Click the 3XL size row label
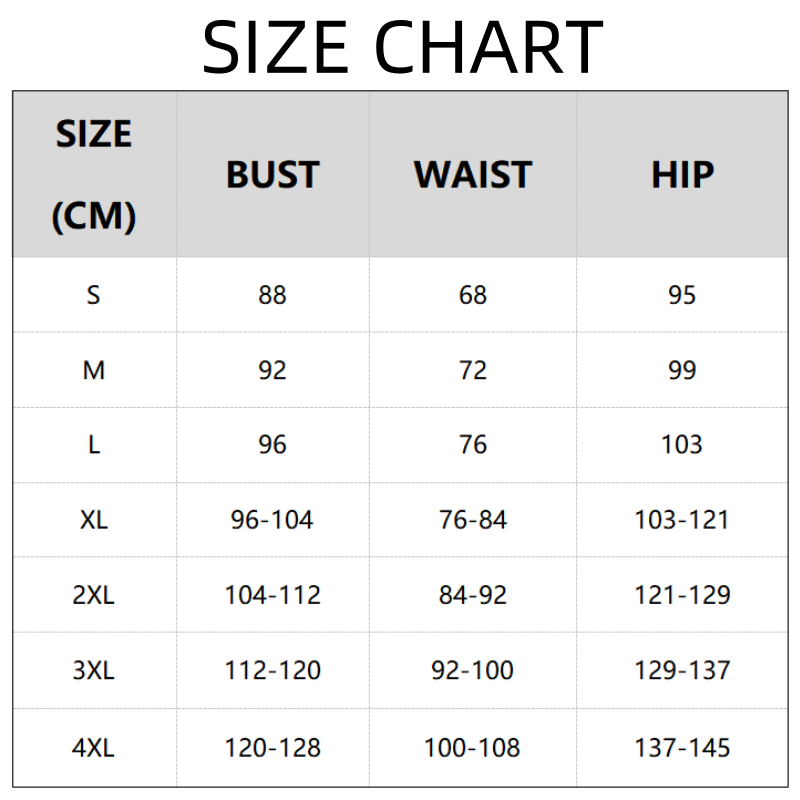The height and width of the screenshot is (800, 800). 94,670
